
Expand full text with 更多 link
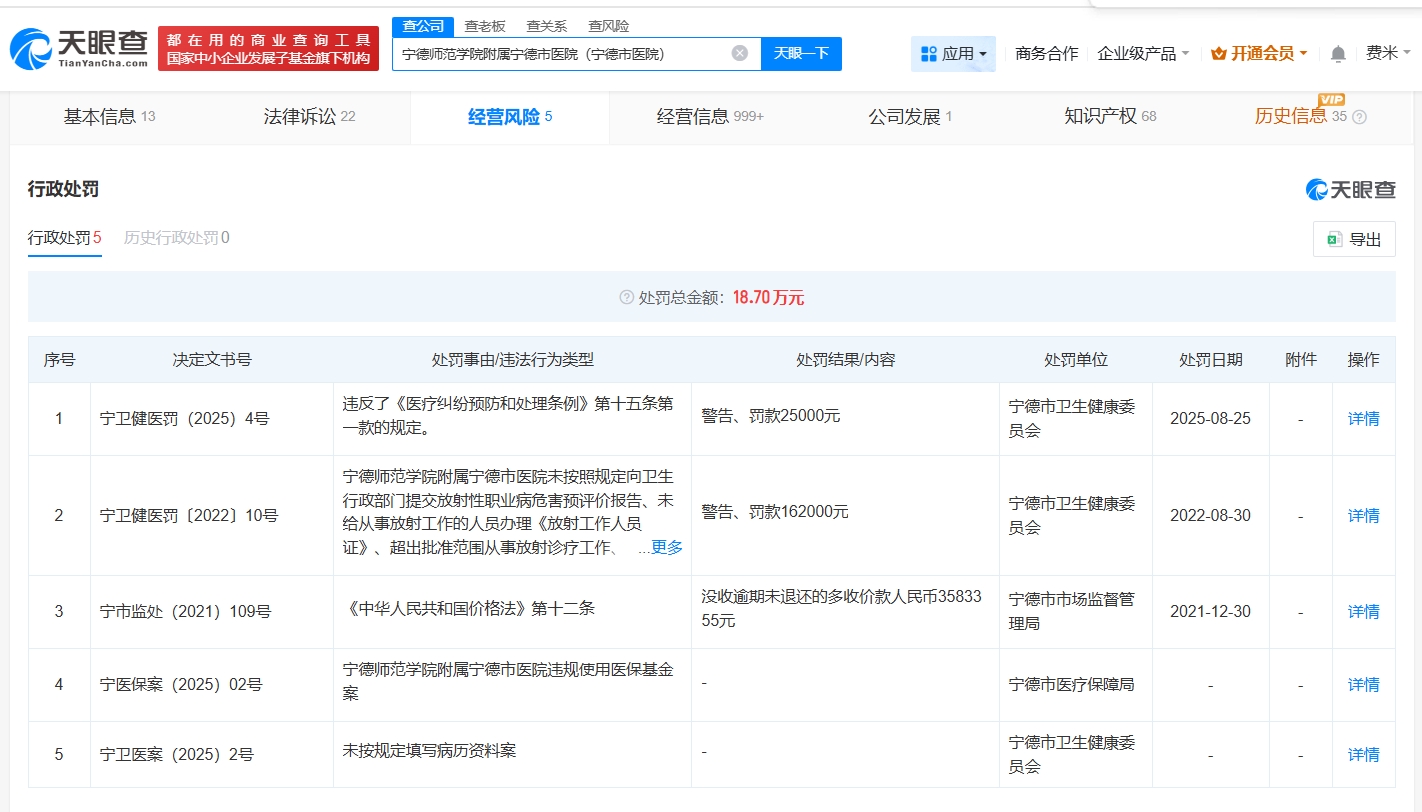(666, 547)
